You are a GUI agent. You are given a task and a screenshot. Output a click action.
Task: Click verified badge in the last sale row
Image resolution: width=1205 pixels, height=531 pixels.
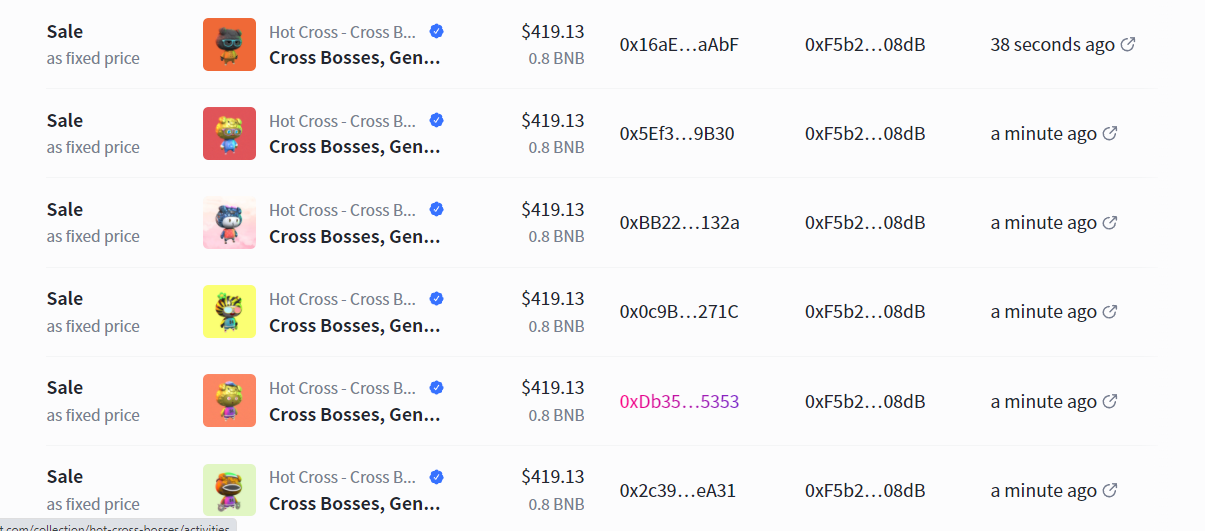pos(436,477)
